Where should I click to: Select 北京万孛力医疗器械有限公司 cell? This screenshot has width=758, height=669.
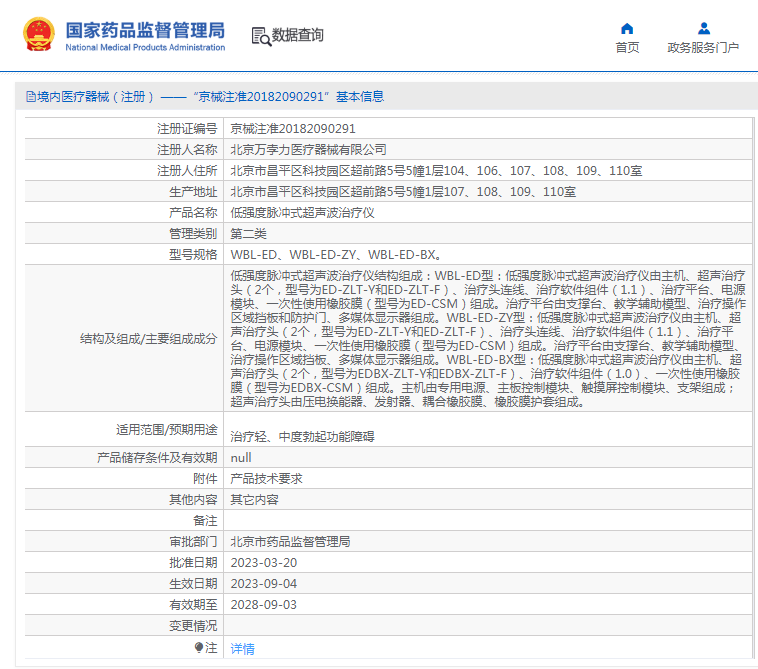pyautogui.click(x=308, y=150)
